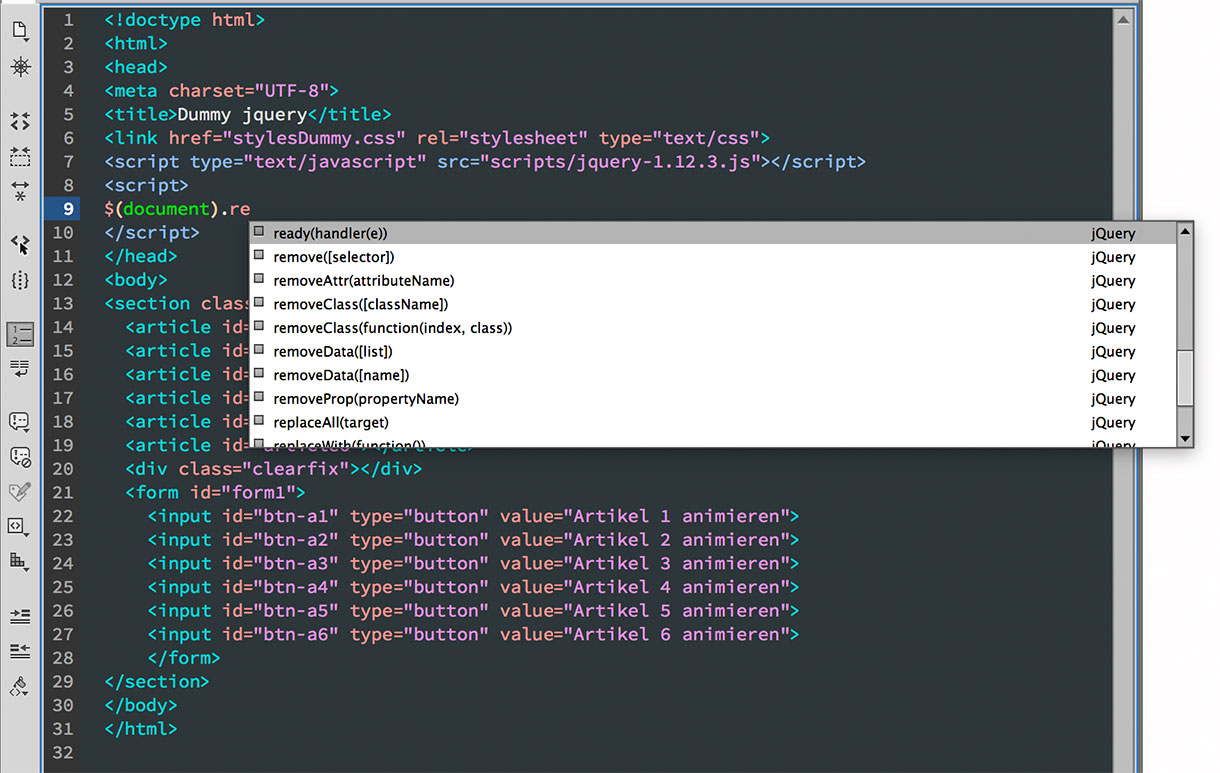
Task: Select ready(handler(e)) from the code hints
Action: 712,233
